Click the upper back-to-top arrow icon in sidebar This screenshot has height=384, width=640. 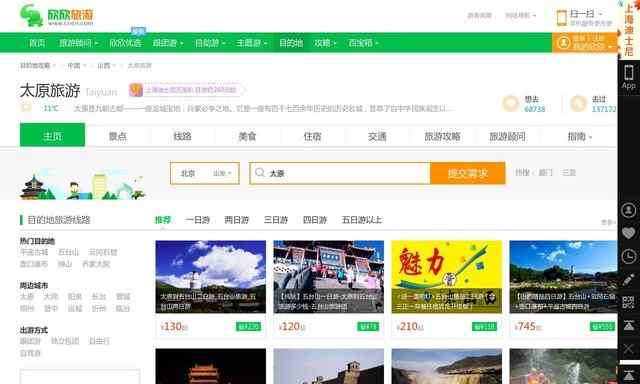click(629, 325)
